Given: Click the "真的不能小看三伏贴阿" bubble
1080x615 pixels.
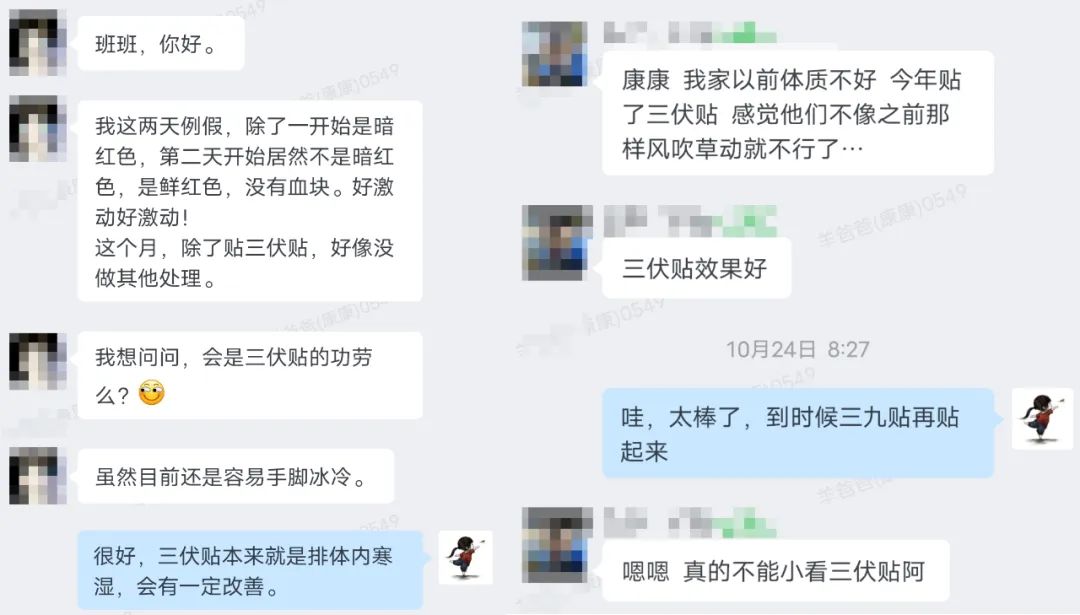Looking at the screenshot, I should pyautogui.click(x=776, y=570).
